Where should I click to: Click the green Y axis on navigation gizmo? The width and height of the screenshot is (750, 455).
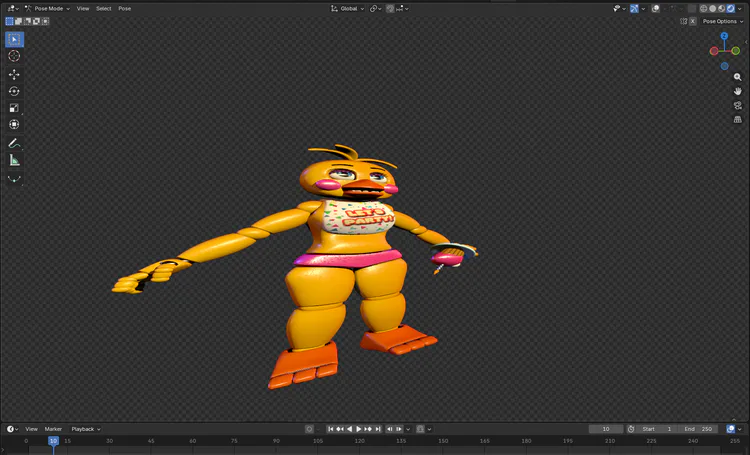(736, 51)
